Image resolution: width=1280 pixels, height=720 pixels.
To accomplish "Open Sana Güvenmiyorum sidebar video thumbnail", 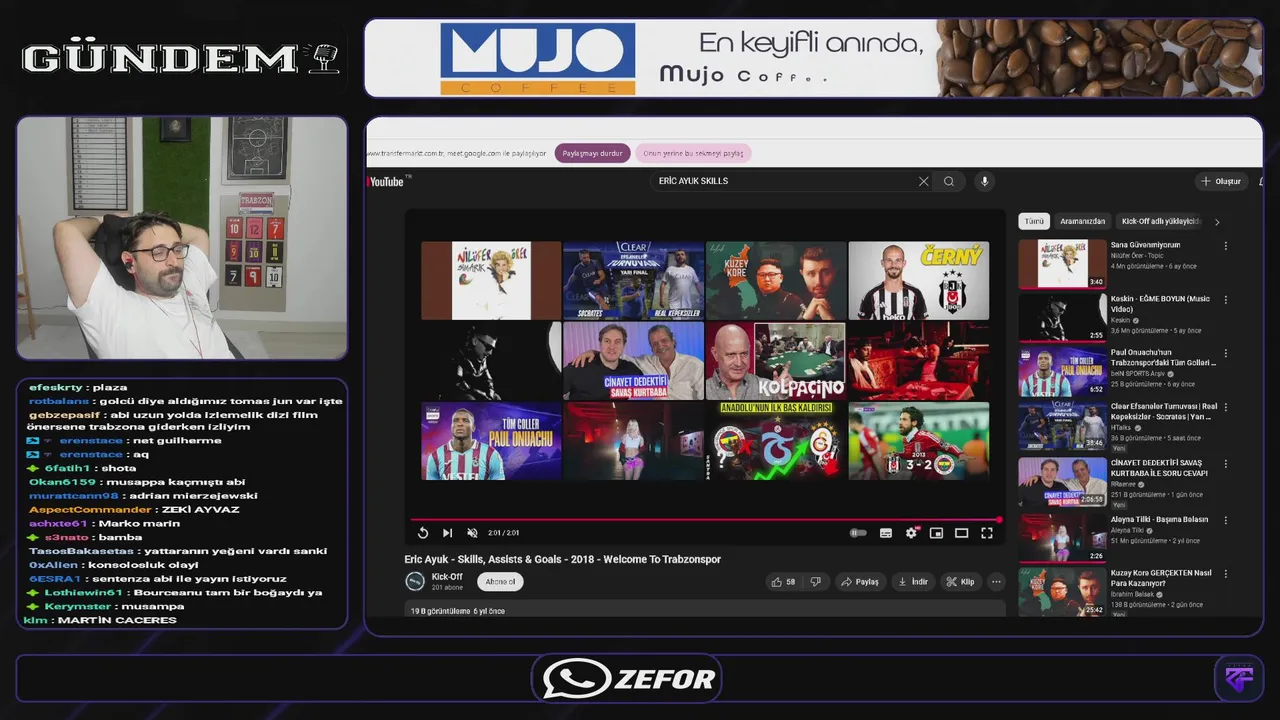I will [x=1062, y=264].
